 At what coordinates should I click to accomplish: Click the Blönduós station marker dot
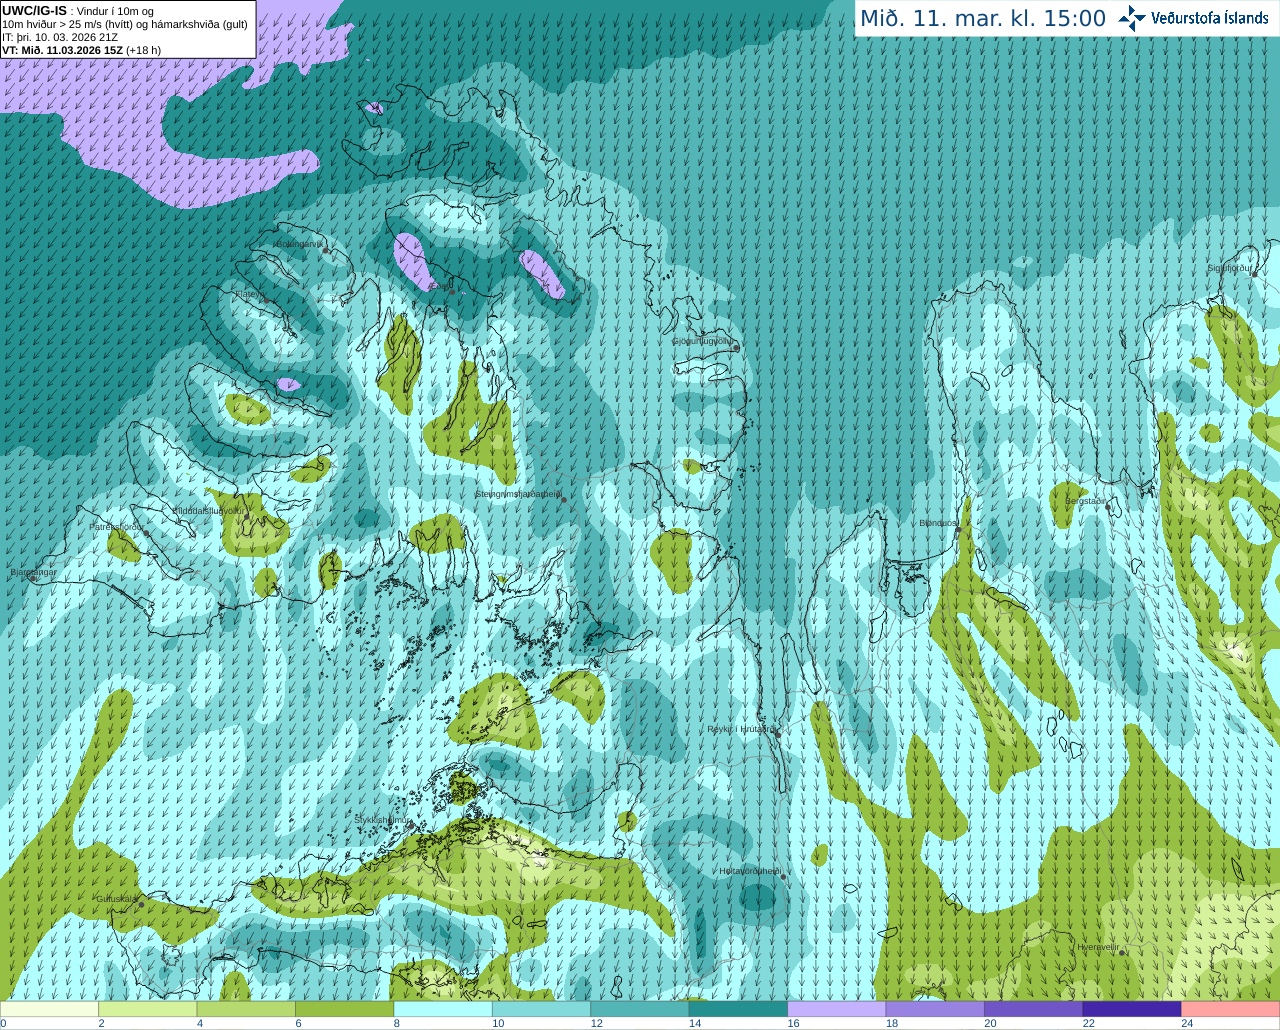click(957, 531)
